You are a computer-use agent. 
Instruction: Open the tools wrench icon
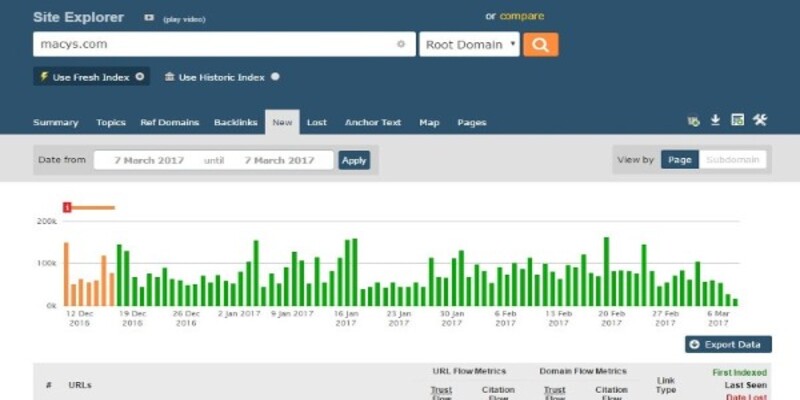tap(759, 121)
